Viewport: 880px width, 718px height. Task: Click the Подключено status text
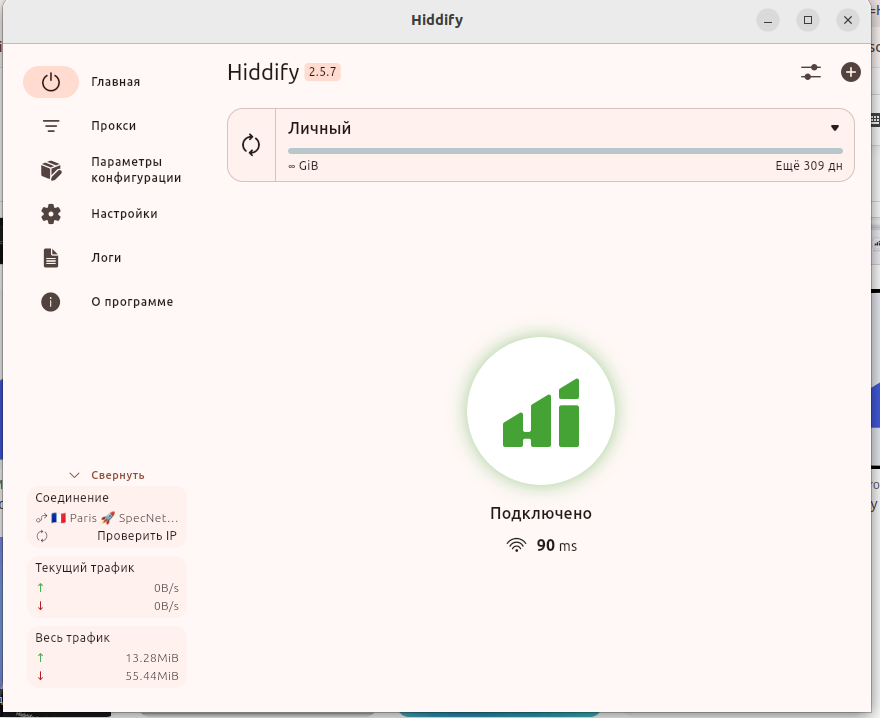[541, 514]
